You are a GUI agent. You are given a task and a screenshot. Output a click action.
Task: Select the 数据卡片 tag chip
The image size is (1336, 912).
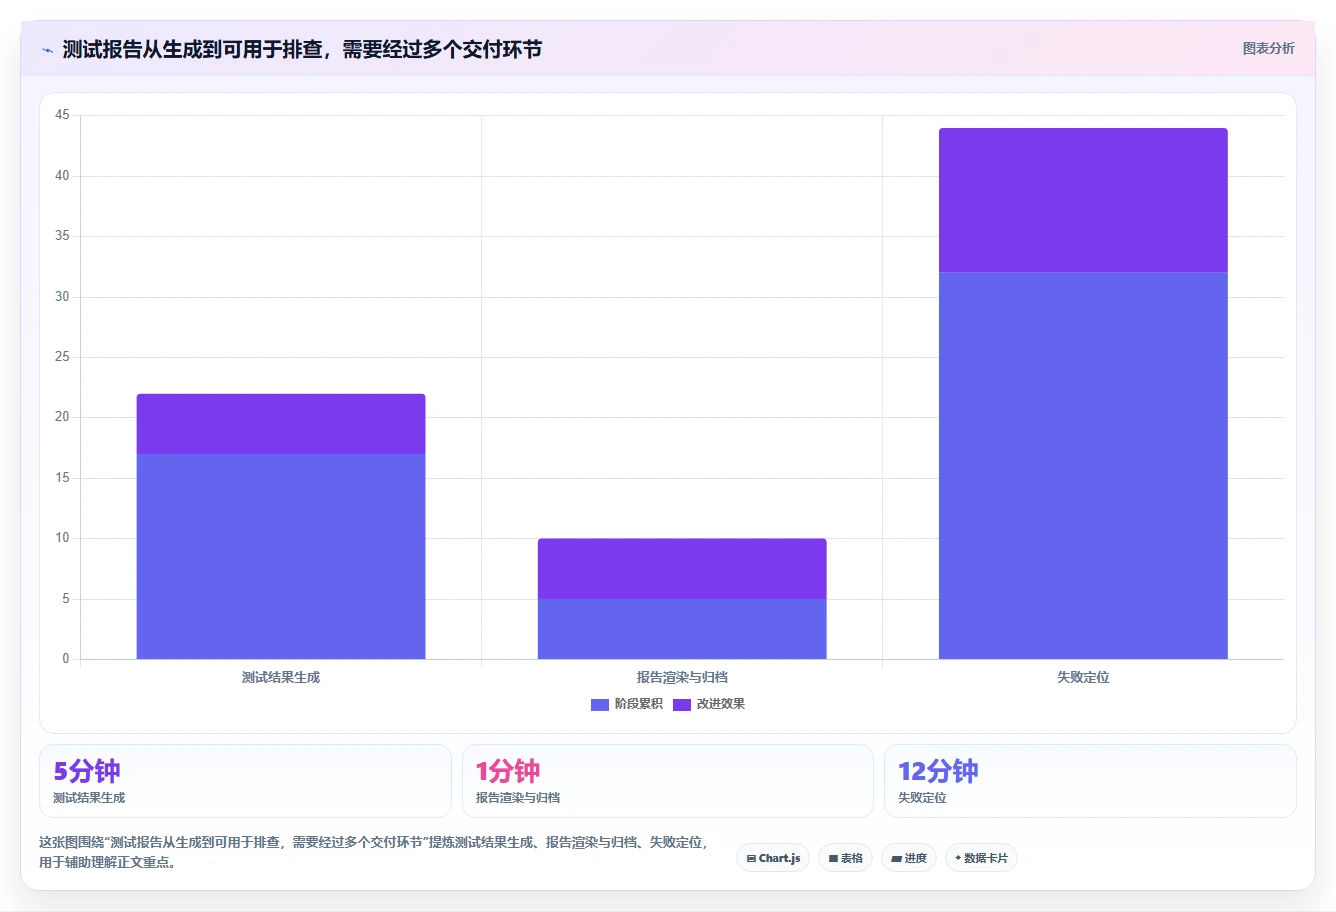click(981, 858)
